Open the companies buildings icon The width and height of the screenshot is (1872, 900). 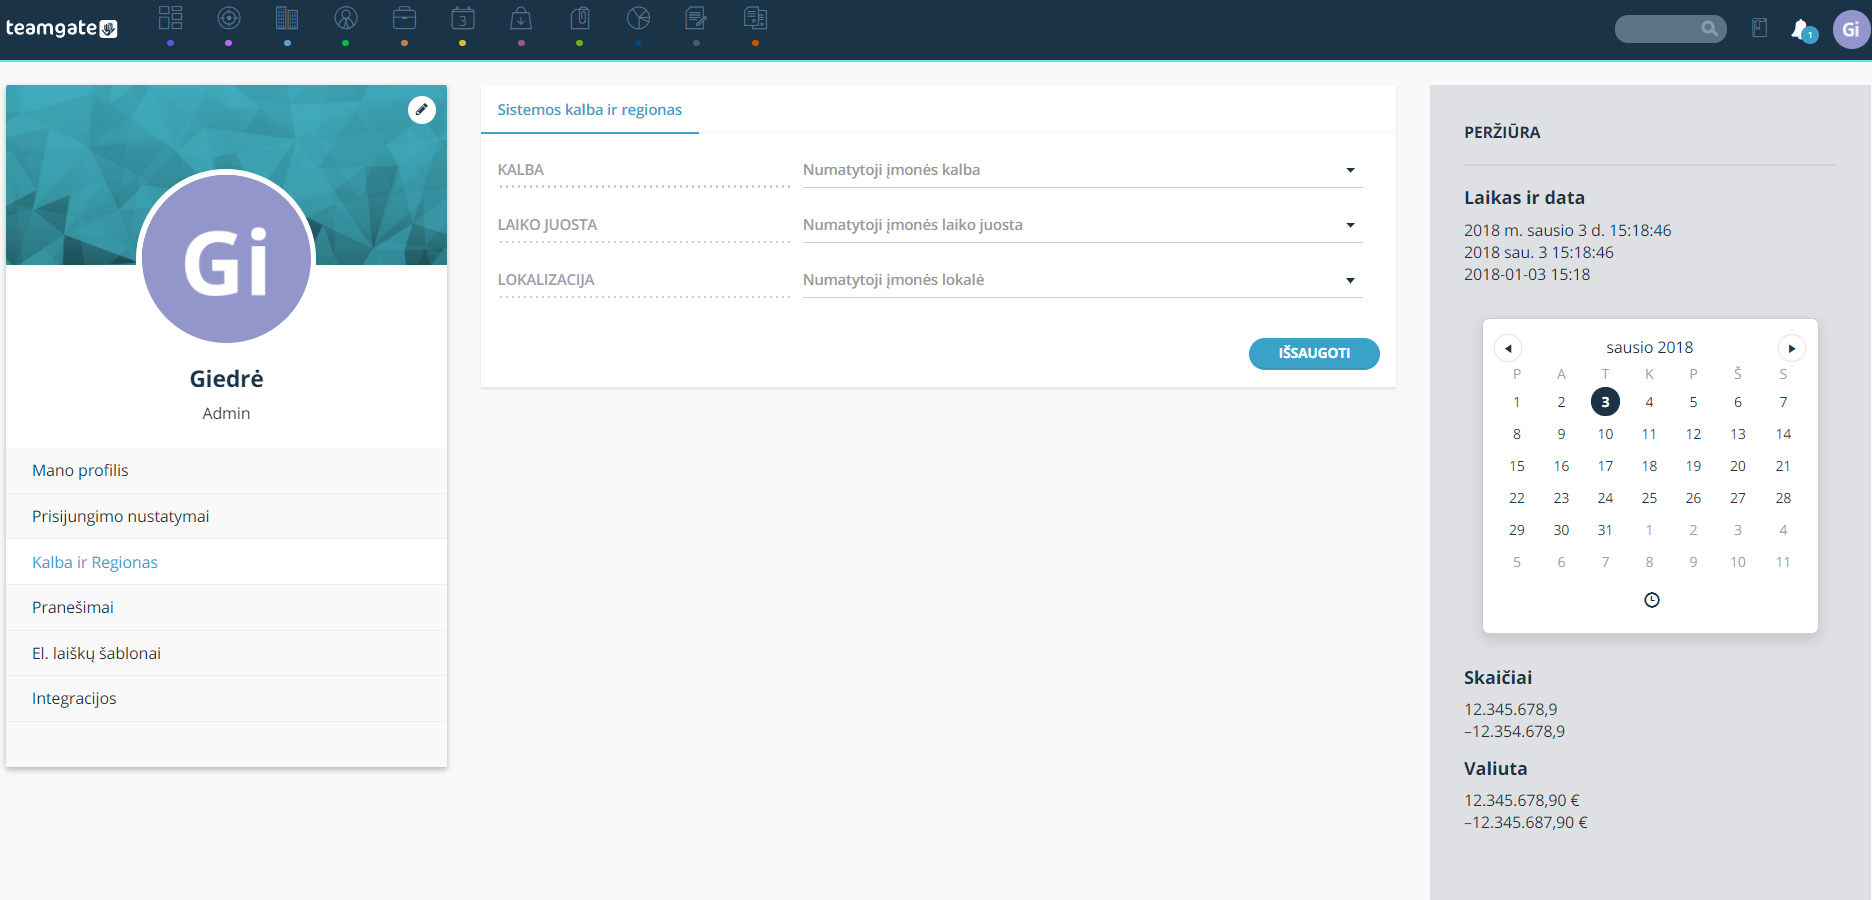287,18
